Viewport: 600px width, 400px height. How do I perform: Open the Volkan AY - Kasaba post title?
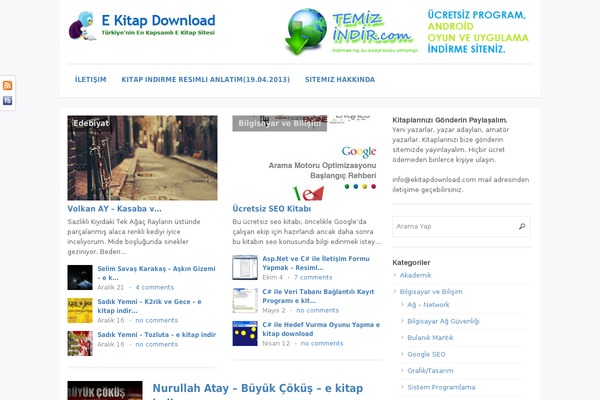(114, 209)
